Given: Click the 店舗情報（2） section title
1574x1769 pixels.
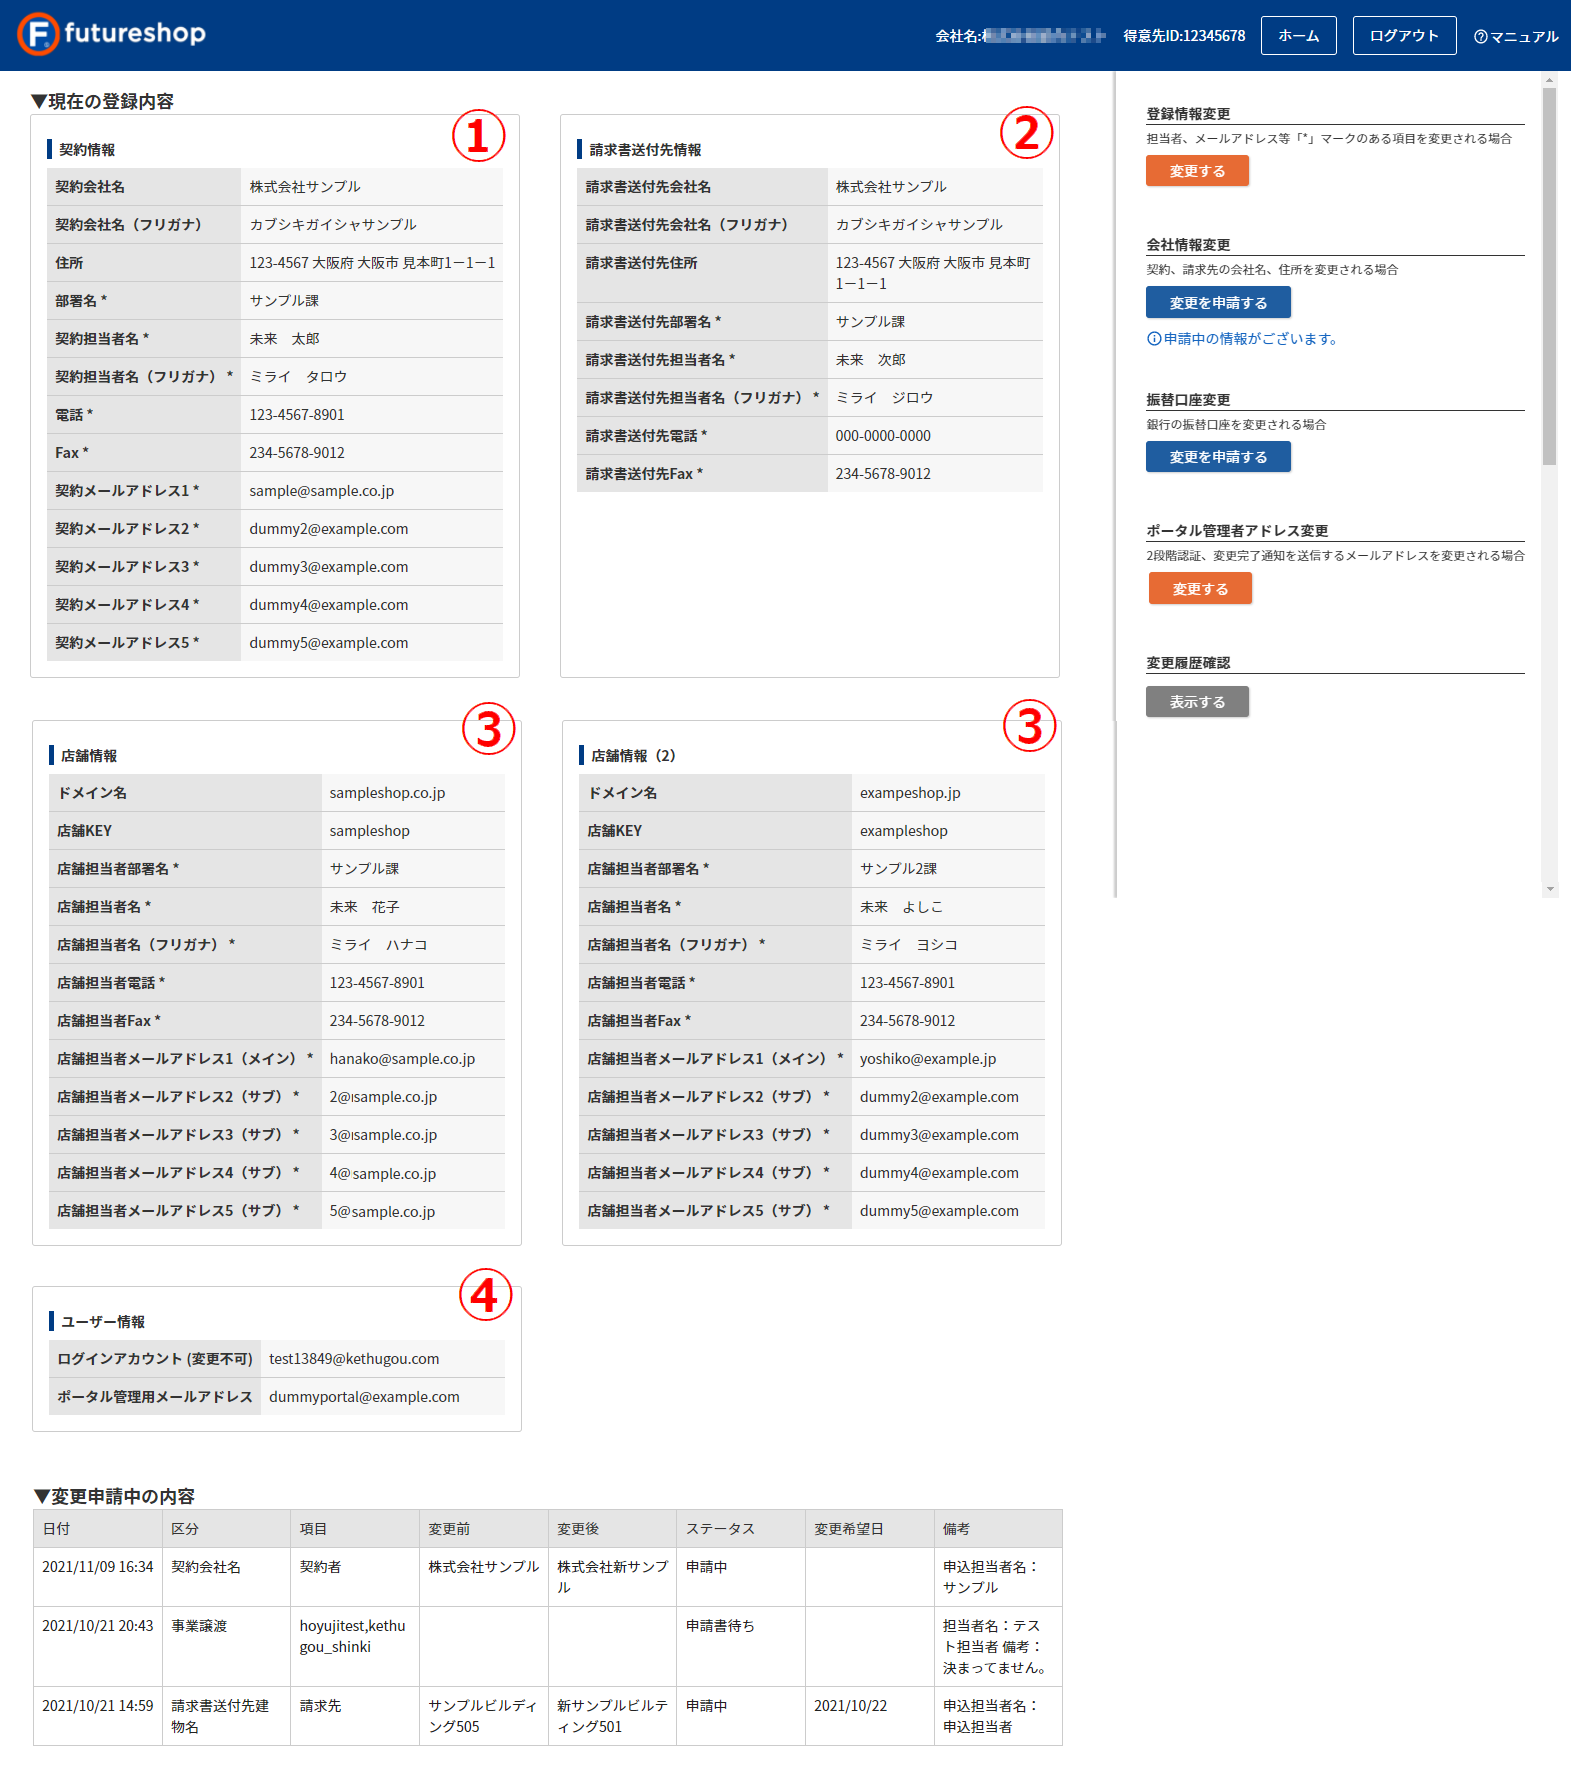Looking at the screenshot, I should coord(633,755).
